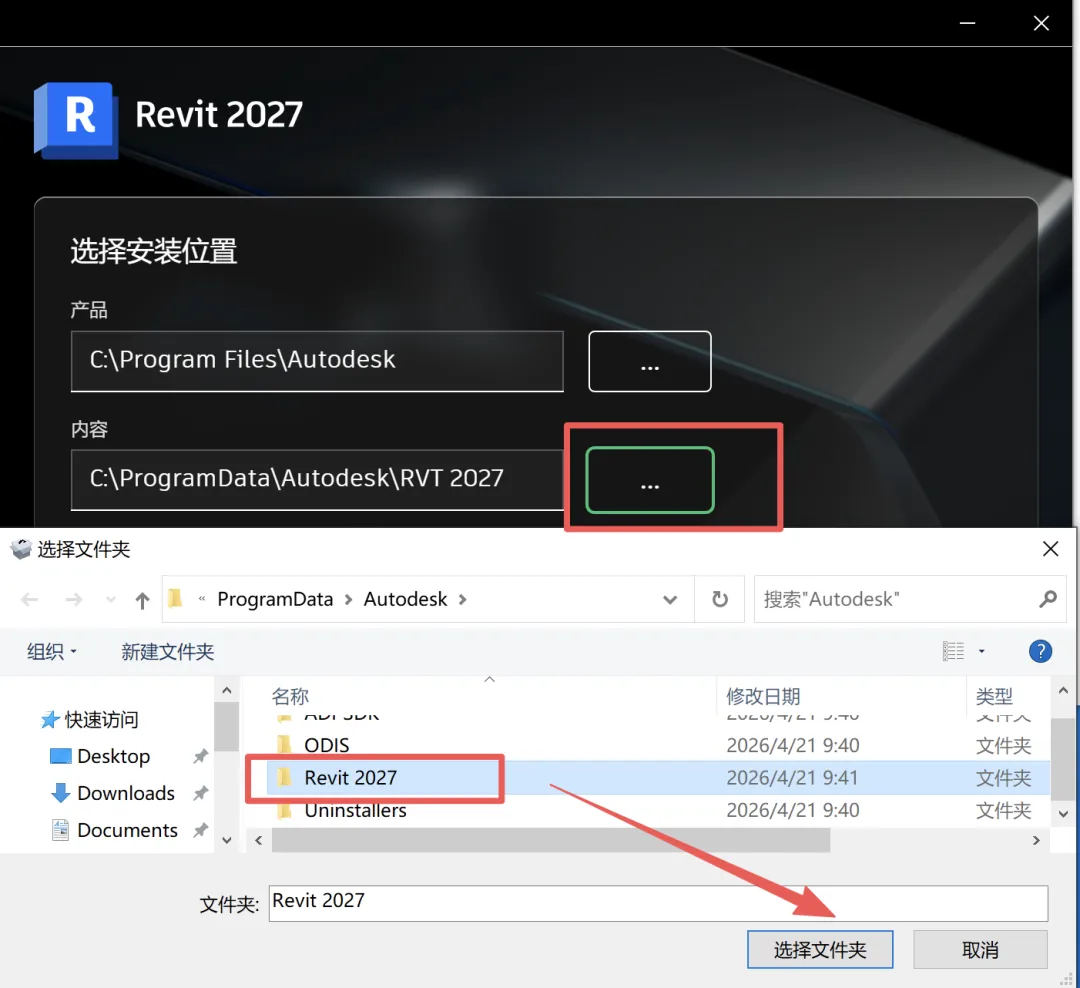1080x988 pixels.
Task: Go back in folder dialog
Action: (x=29, y=599)
